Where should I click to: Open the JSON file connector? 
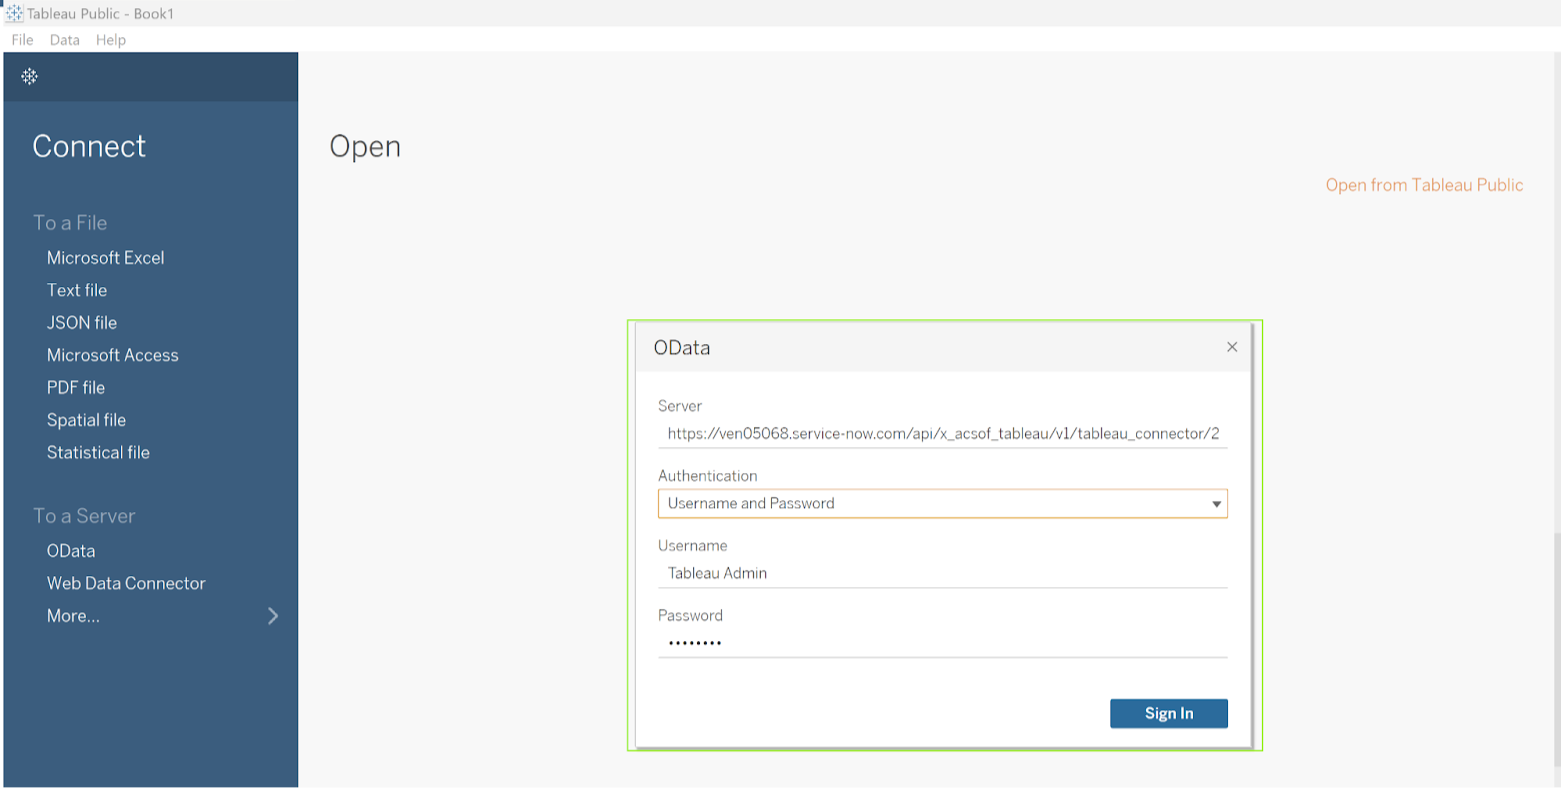pyautogui.click(x=81, y=322)
